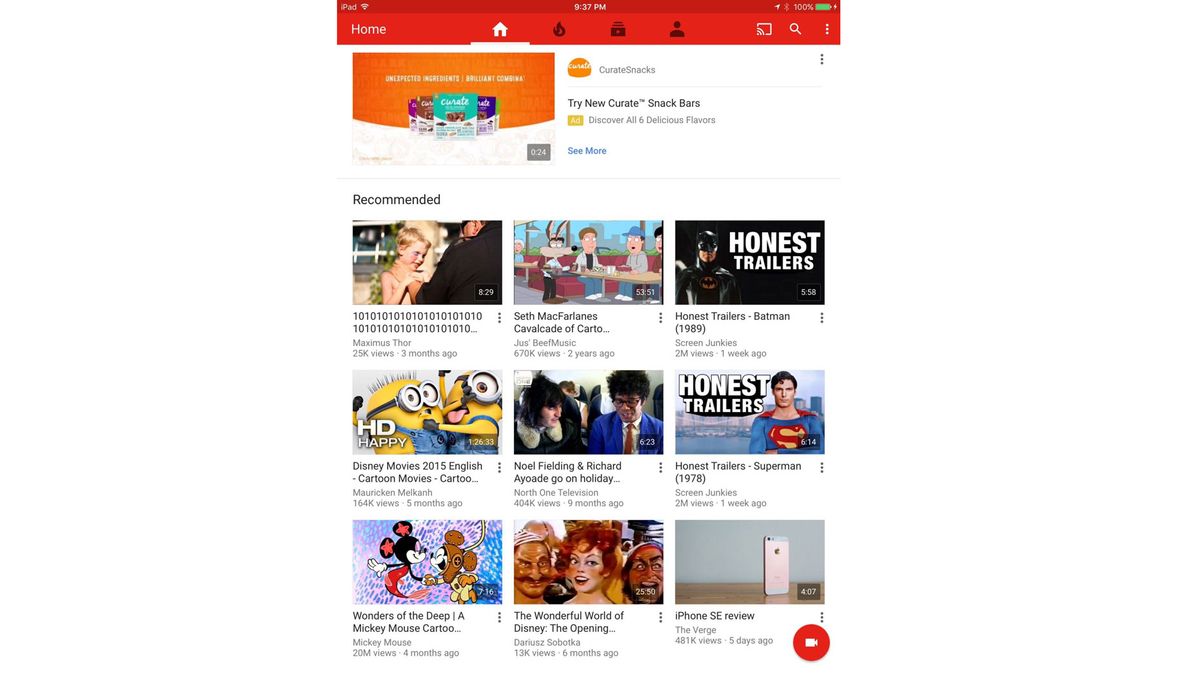Play the Mickey Mouse Wonders of the Deep thumbnail
Image resolution: width=1200 pixels, height=675 pixels.
click(427, 561)
